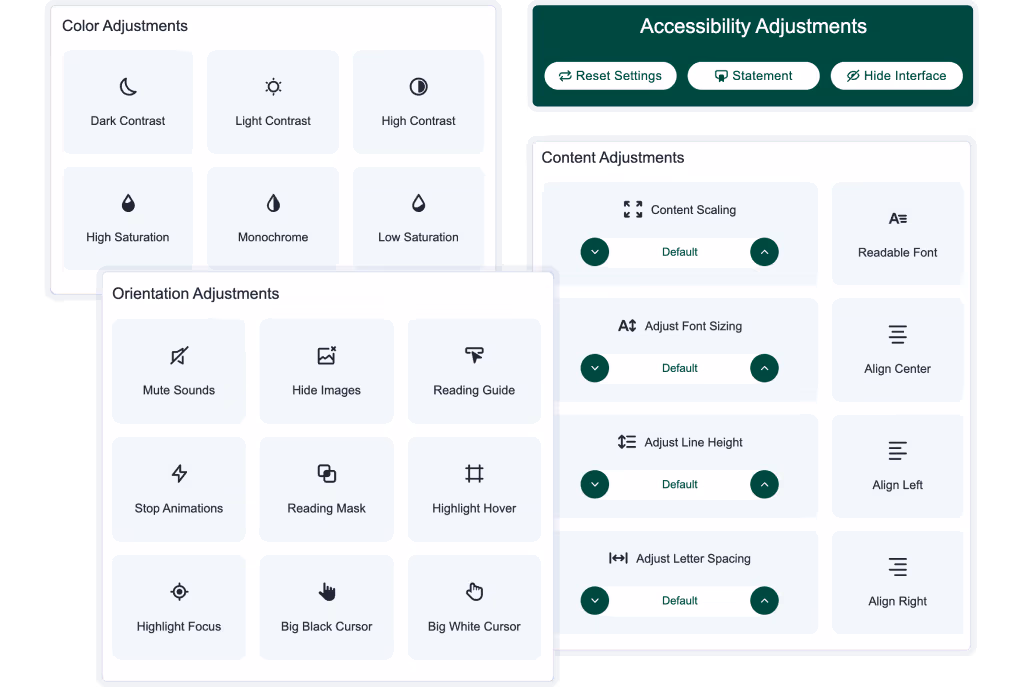Click the Hide Images picture icon
This screenshot has width=1024, height=687.
[x=326, y=356]
